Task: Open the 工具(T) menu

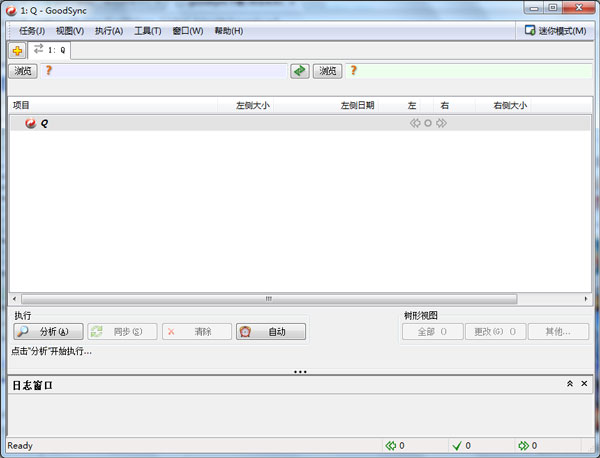Action: tap(148, 31)
